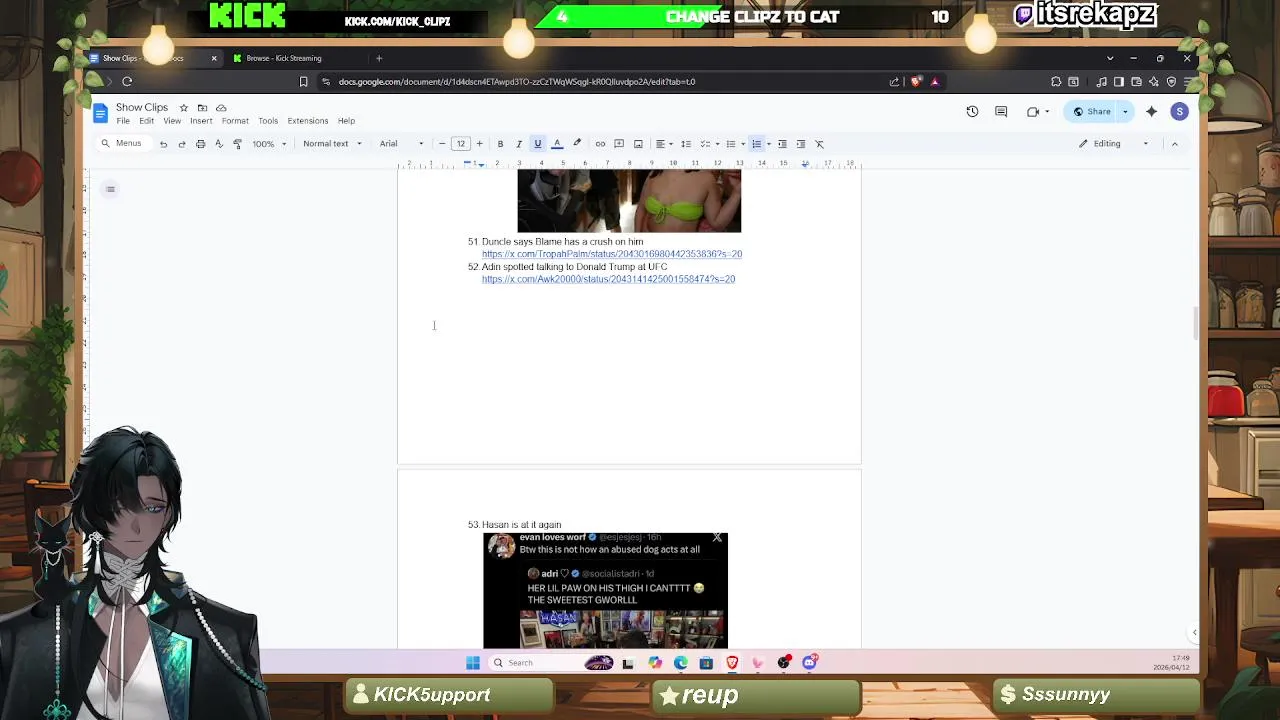The width and height of the screenshot is (1280, 720).
Task: Click the Google Docs home icon
Action: click(x=100, y=113)
